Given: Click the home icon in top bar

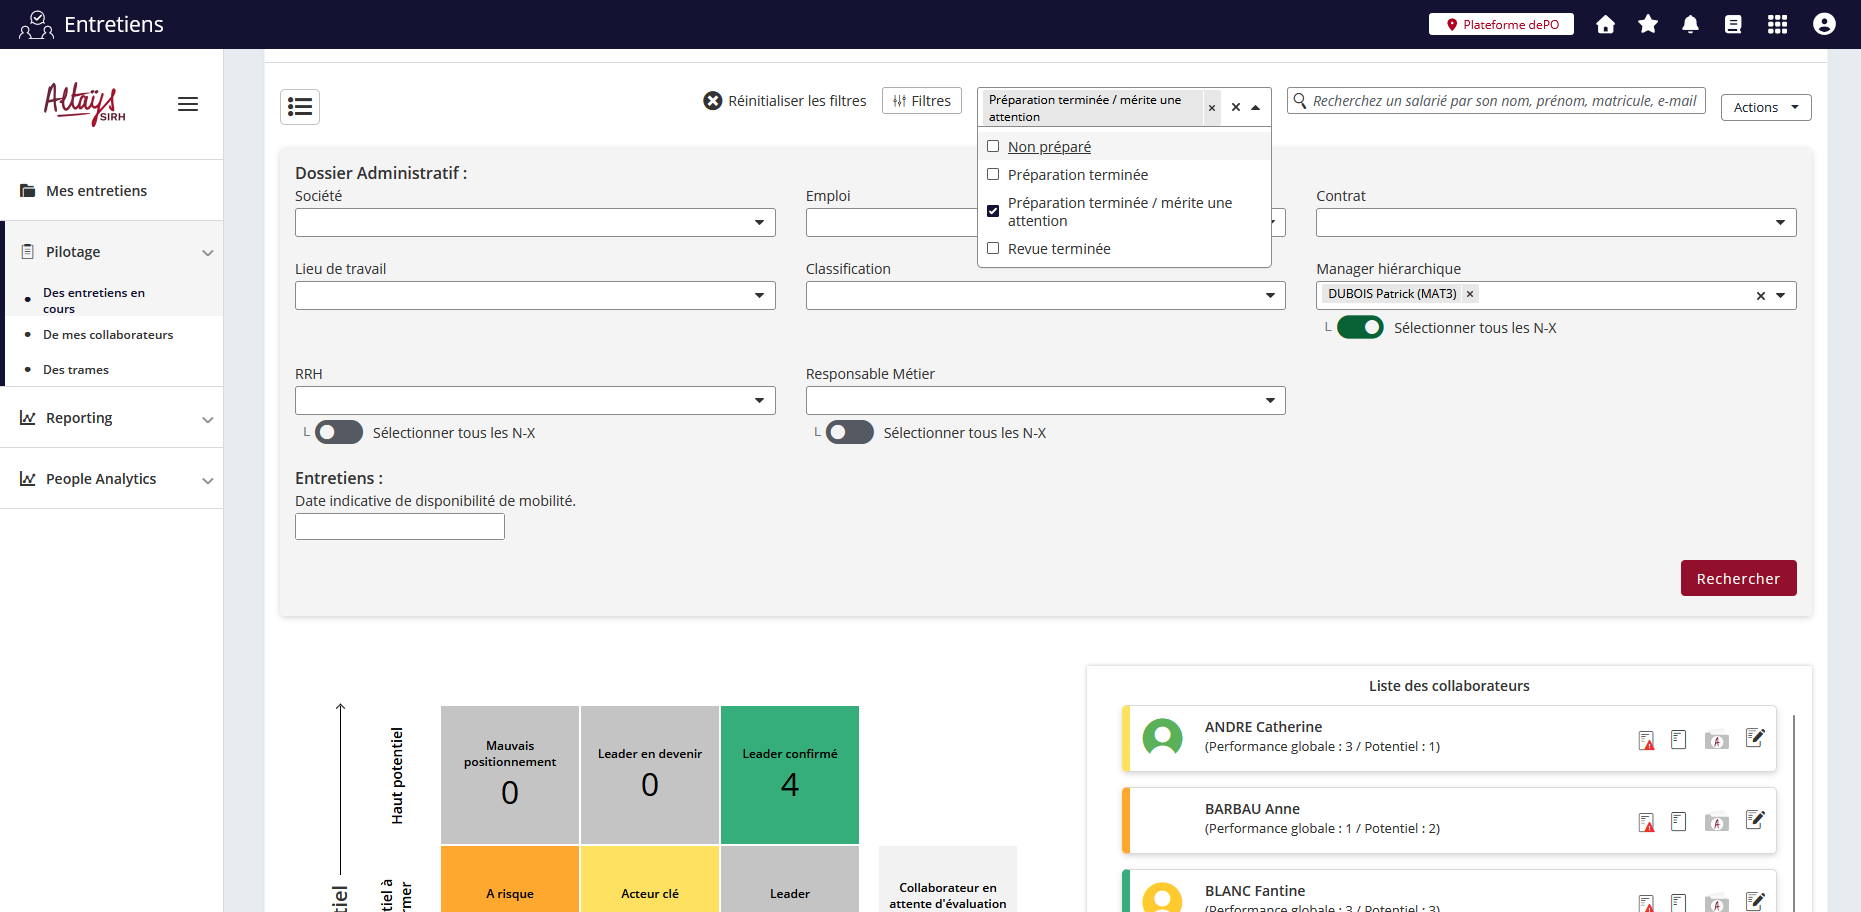Looking at the screenshot, I should pyautogui.click(x=1605, y=25).
